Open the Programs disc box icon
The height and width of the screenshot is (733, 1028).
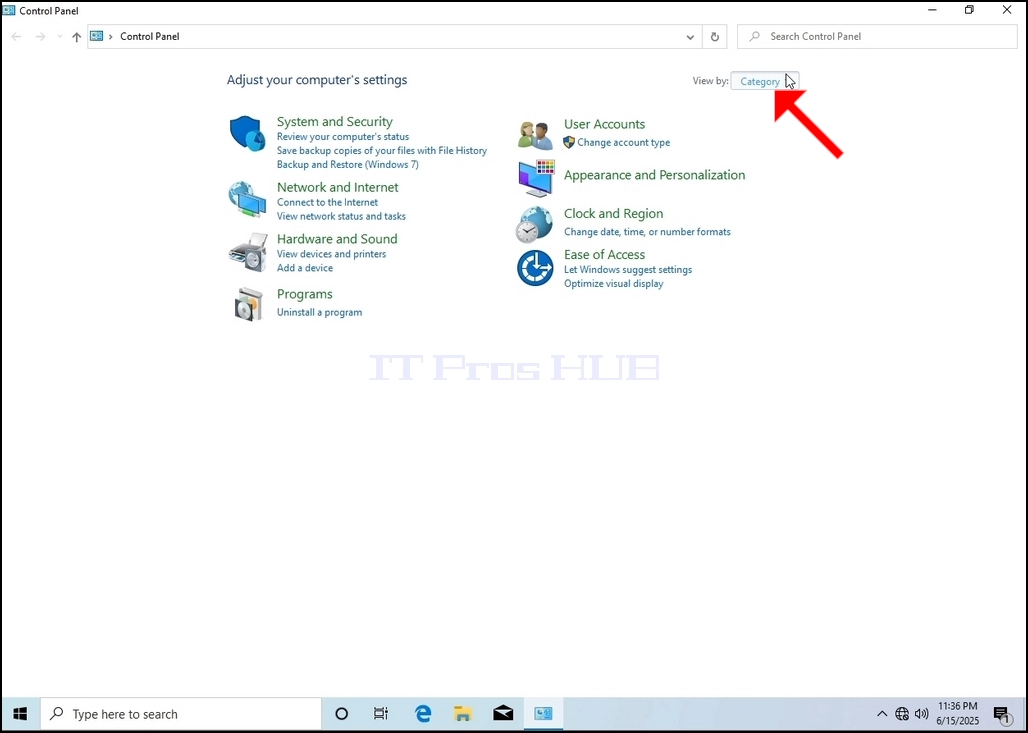click(x=248, y=304)
